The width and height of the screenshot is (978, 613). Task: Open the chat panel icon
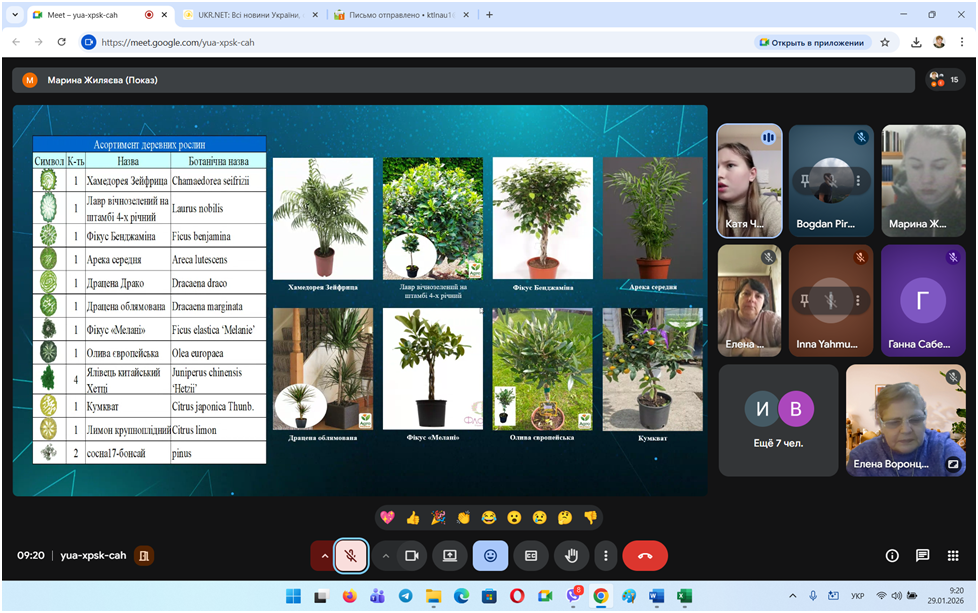(x=922, y=555)
